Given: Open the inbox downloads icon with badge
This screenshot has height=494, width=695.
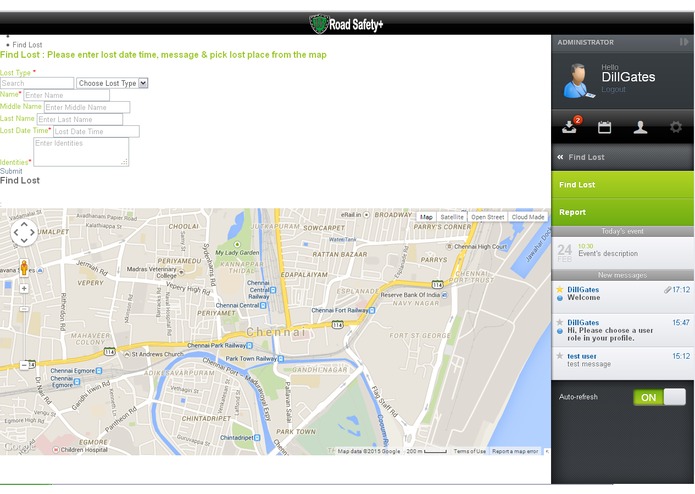Looking at the screenshot, I should [570, 126].
